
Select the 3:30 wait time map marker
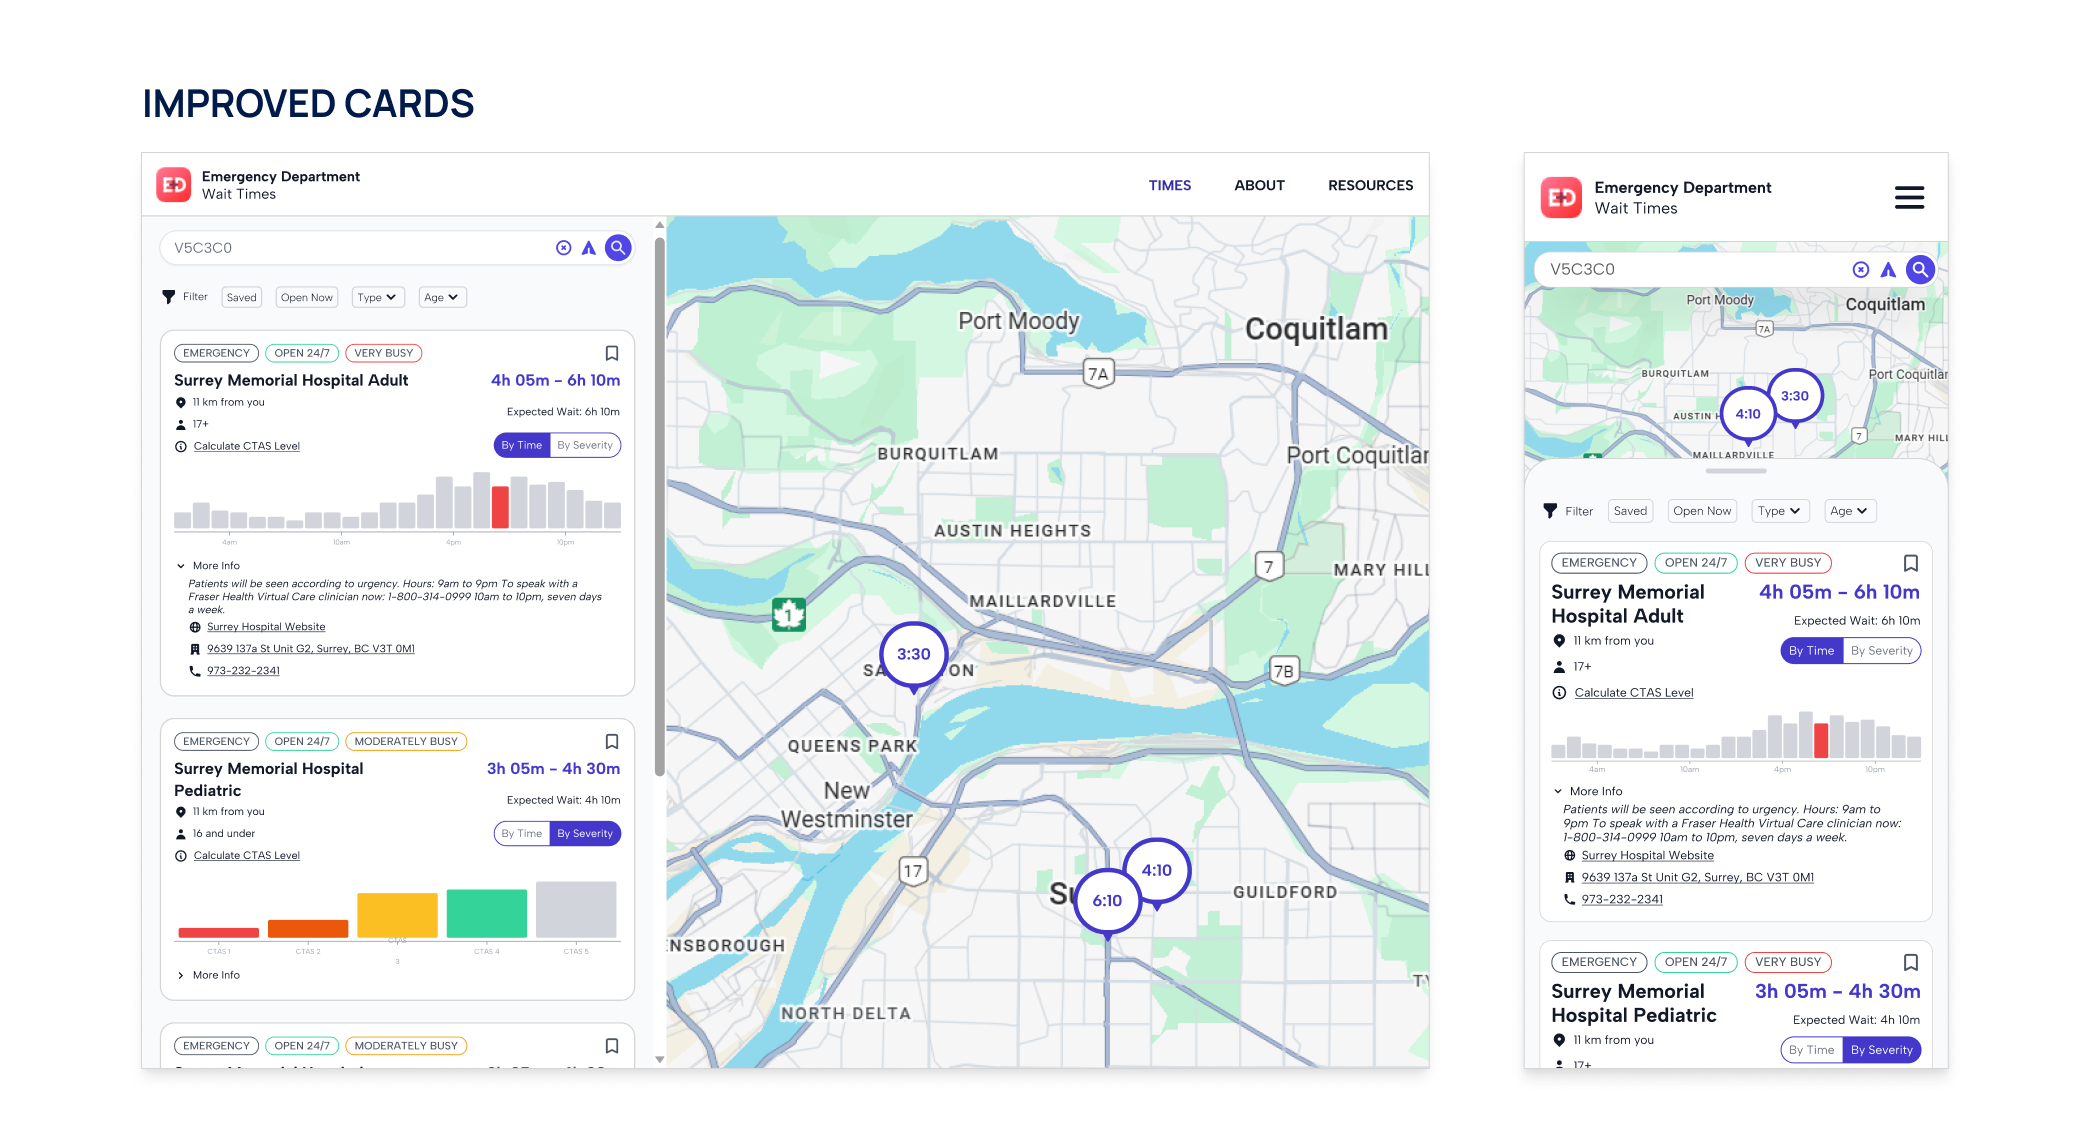point(913,654)
